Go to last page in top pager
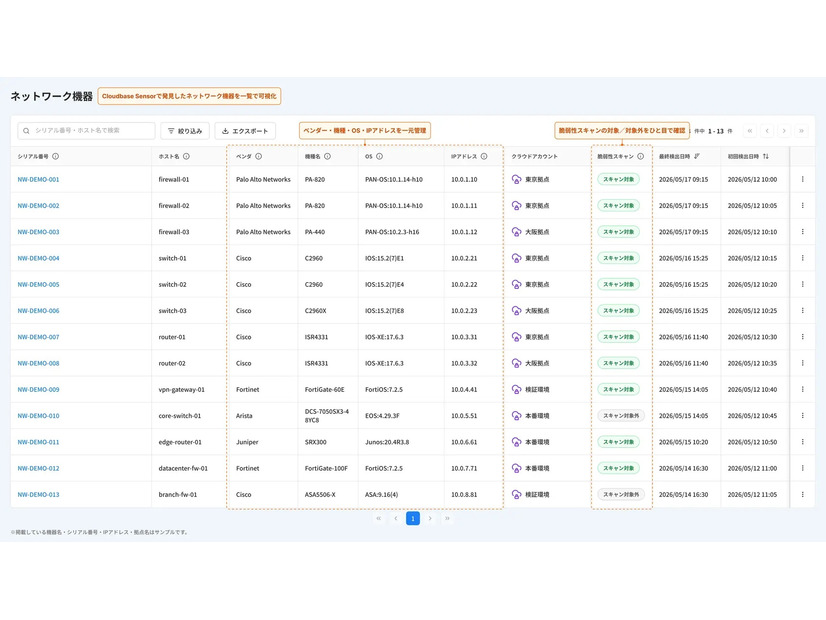Image resolution: width=826 pixels, height=620 pixels. 801,131
